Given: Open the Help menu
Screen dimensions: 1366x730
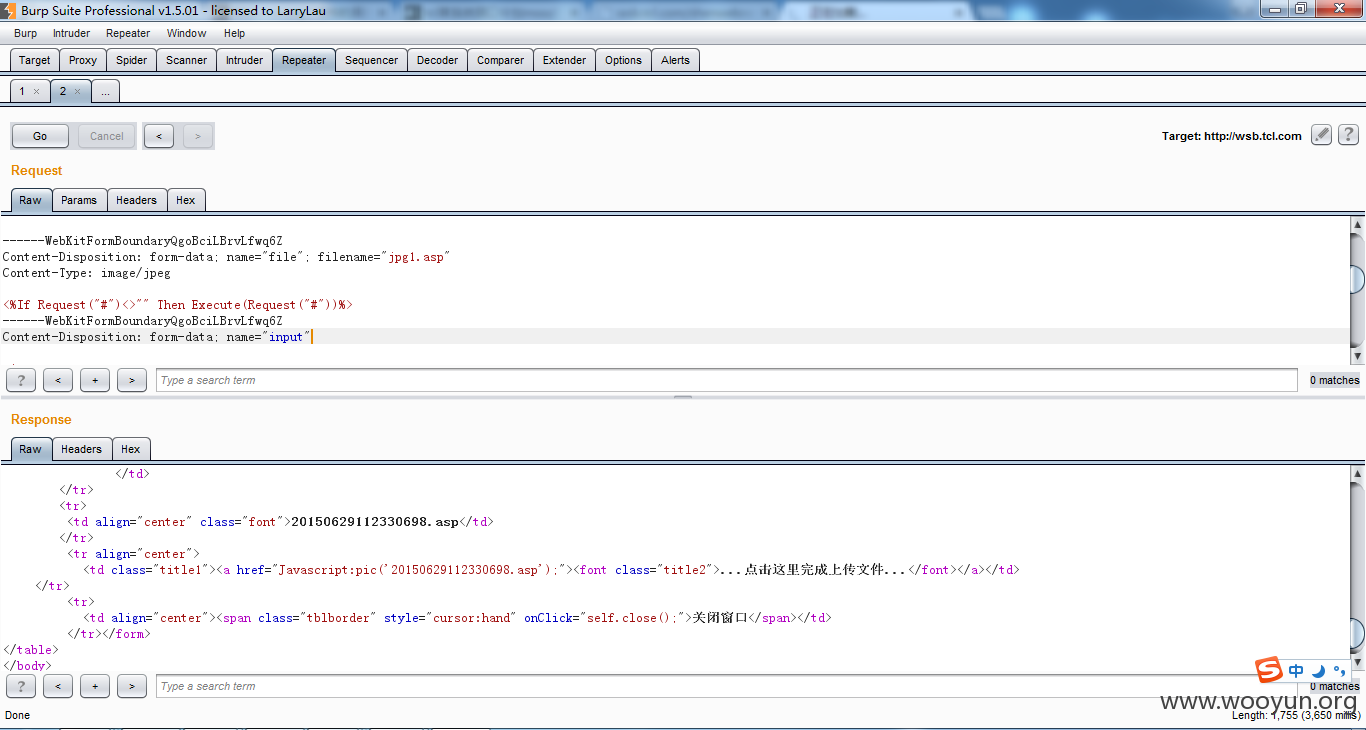Looking at the screenshot, I should click(x=234, y=33).
